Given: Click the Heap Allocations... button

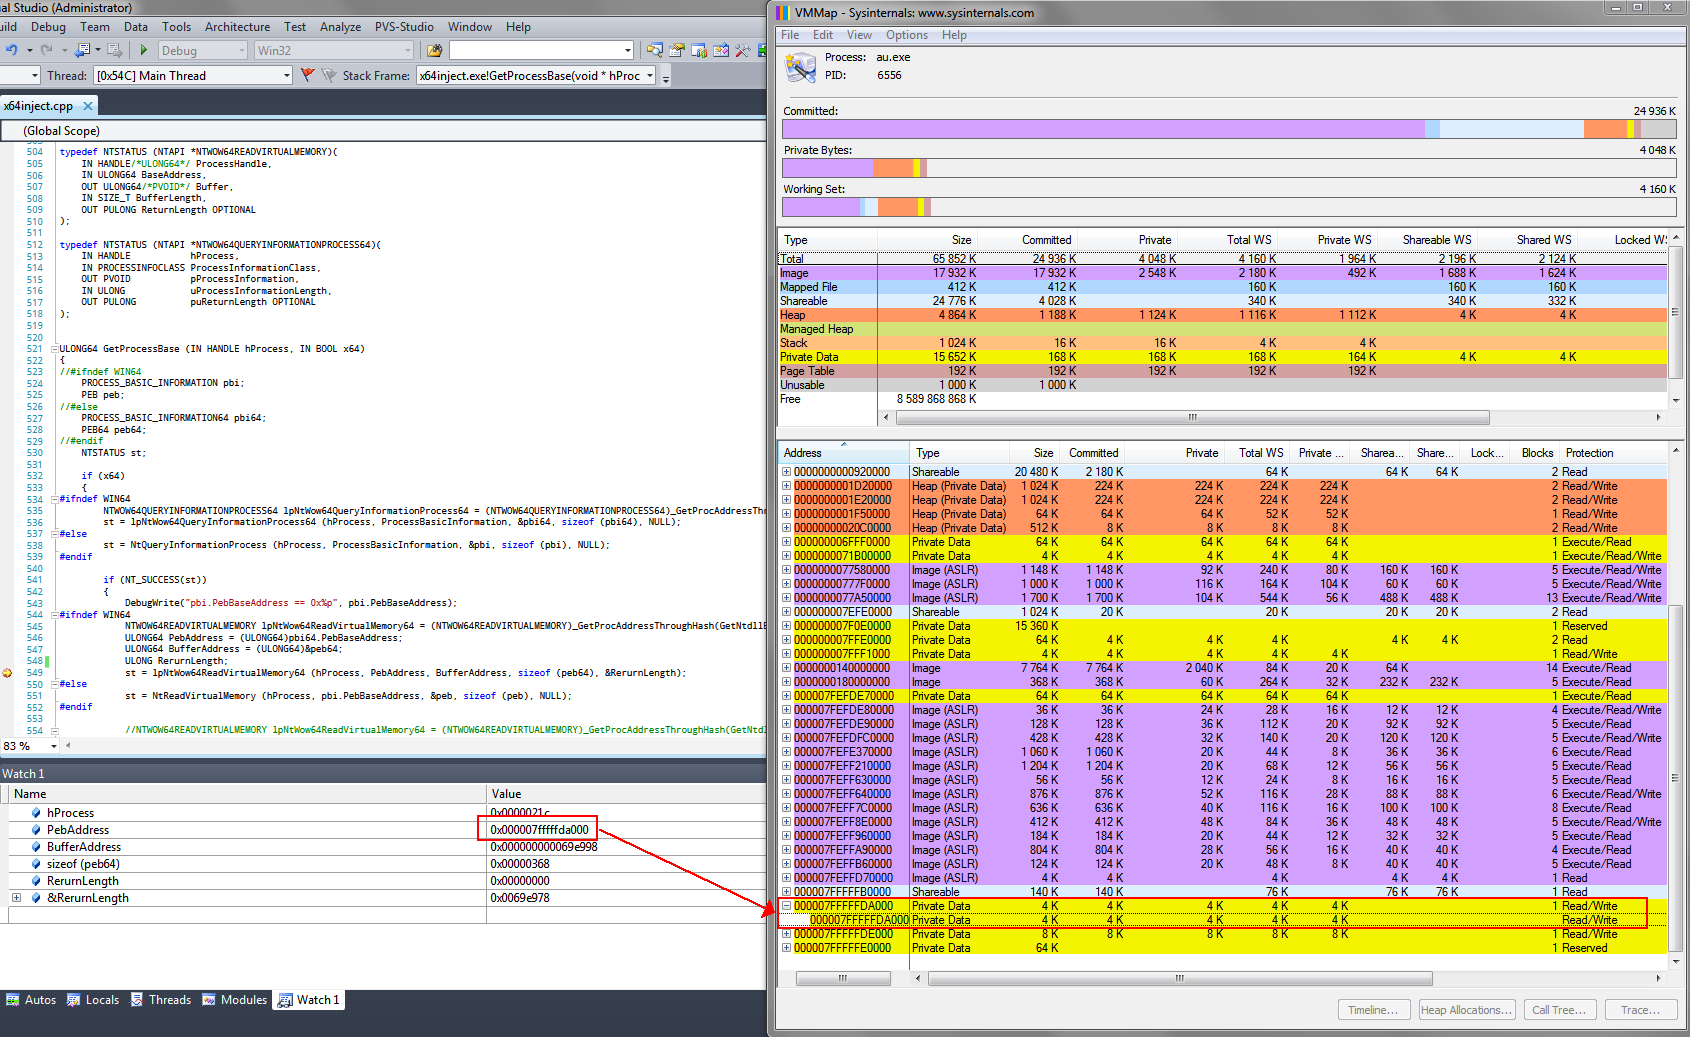Looking at the screenshot, I should (1467, 1010).
